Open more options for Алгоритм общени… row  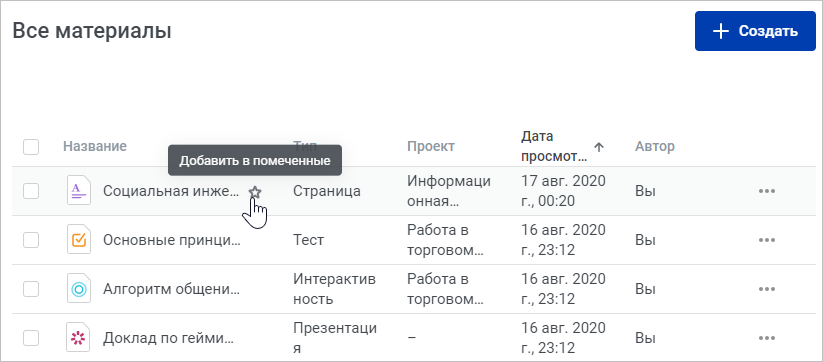(767, 289)
